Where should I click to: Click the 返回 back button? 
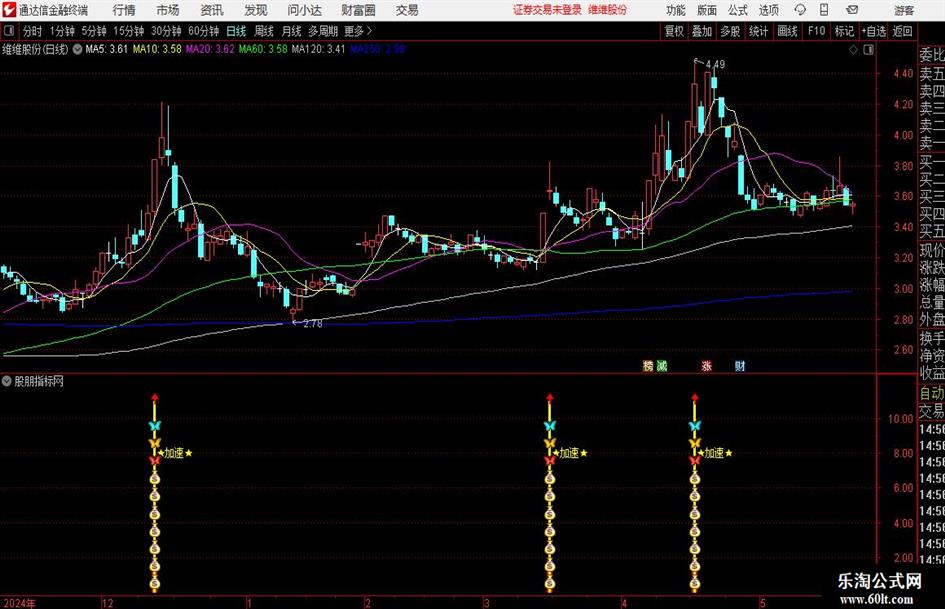click(x=902, y=31)
